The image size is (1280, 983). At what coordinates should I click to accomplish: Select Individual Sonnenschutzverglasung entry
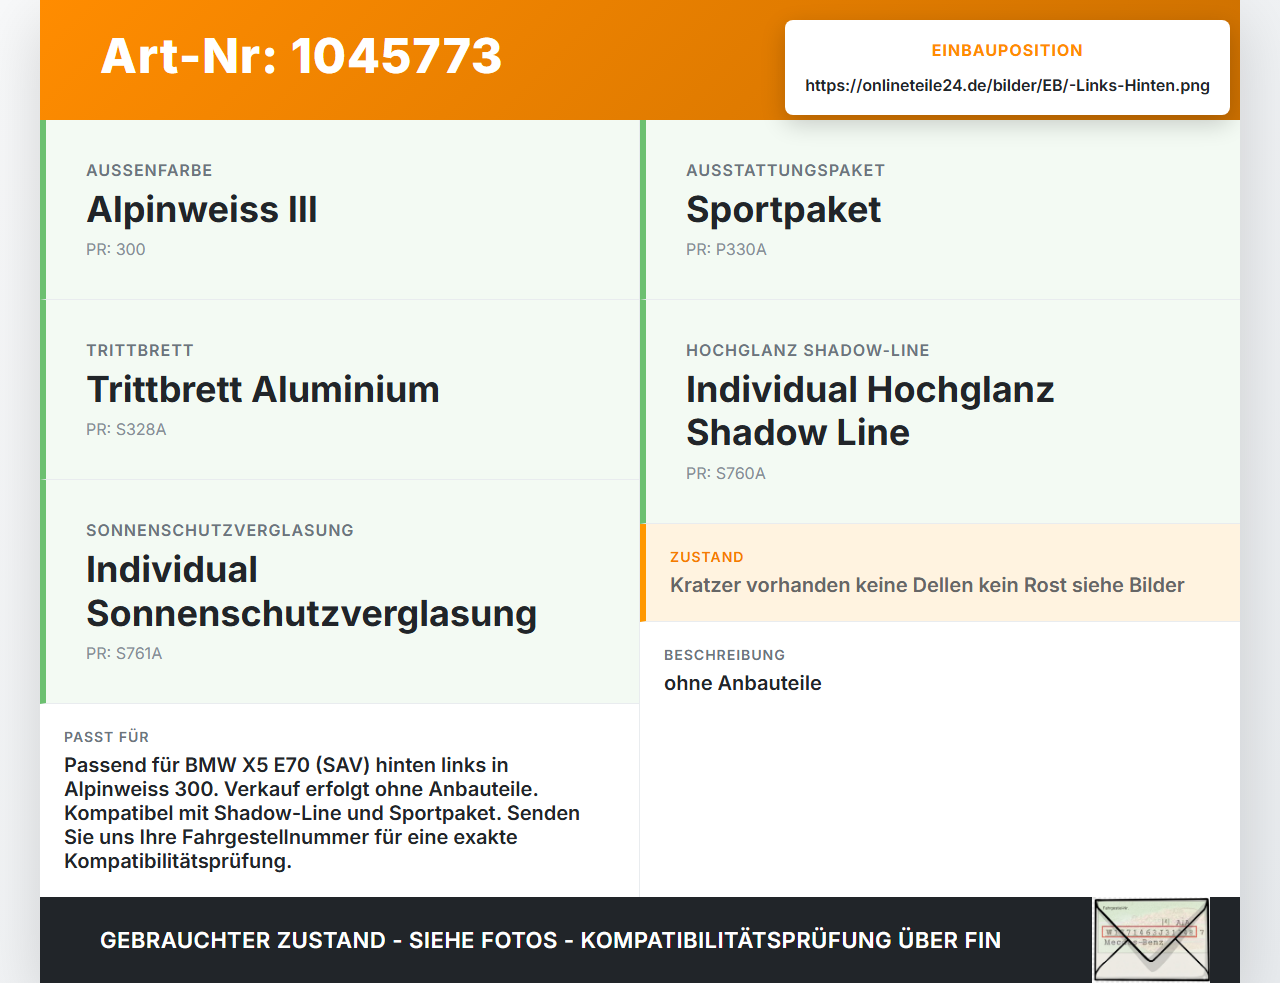point(311,591)
